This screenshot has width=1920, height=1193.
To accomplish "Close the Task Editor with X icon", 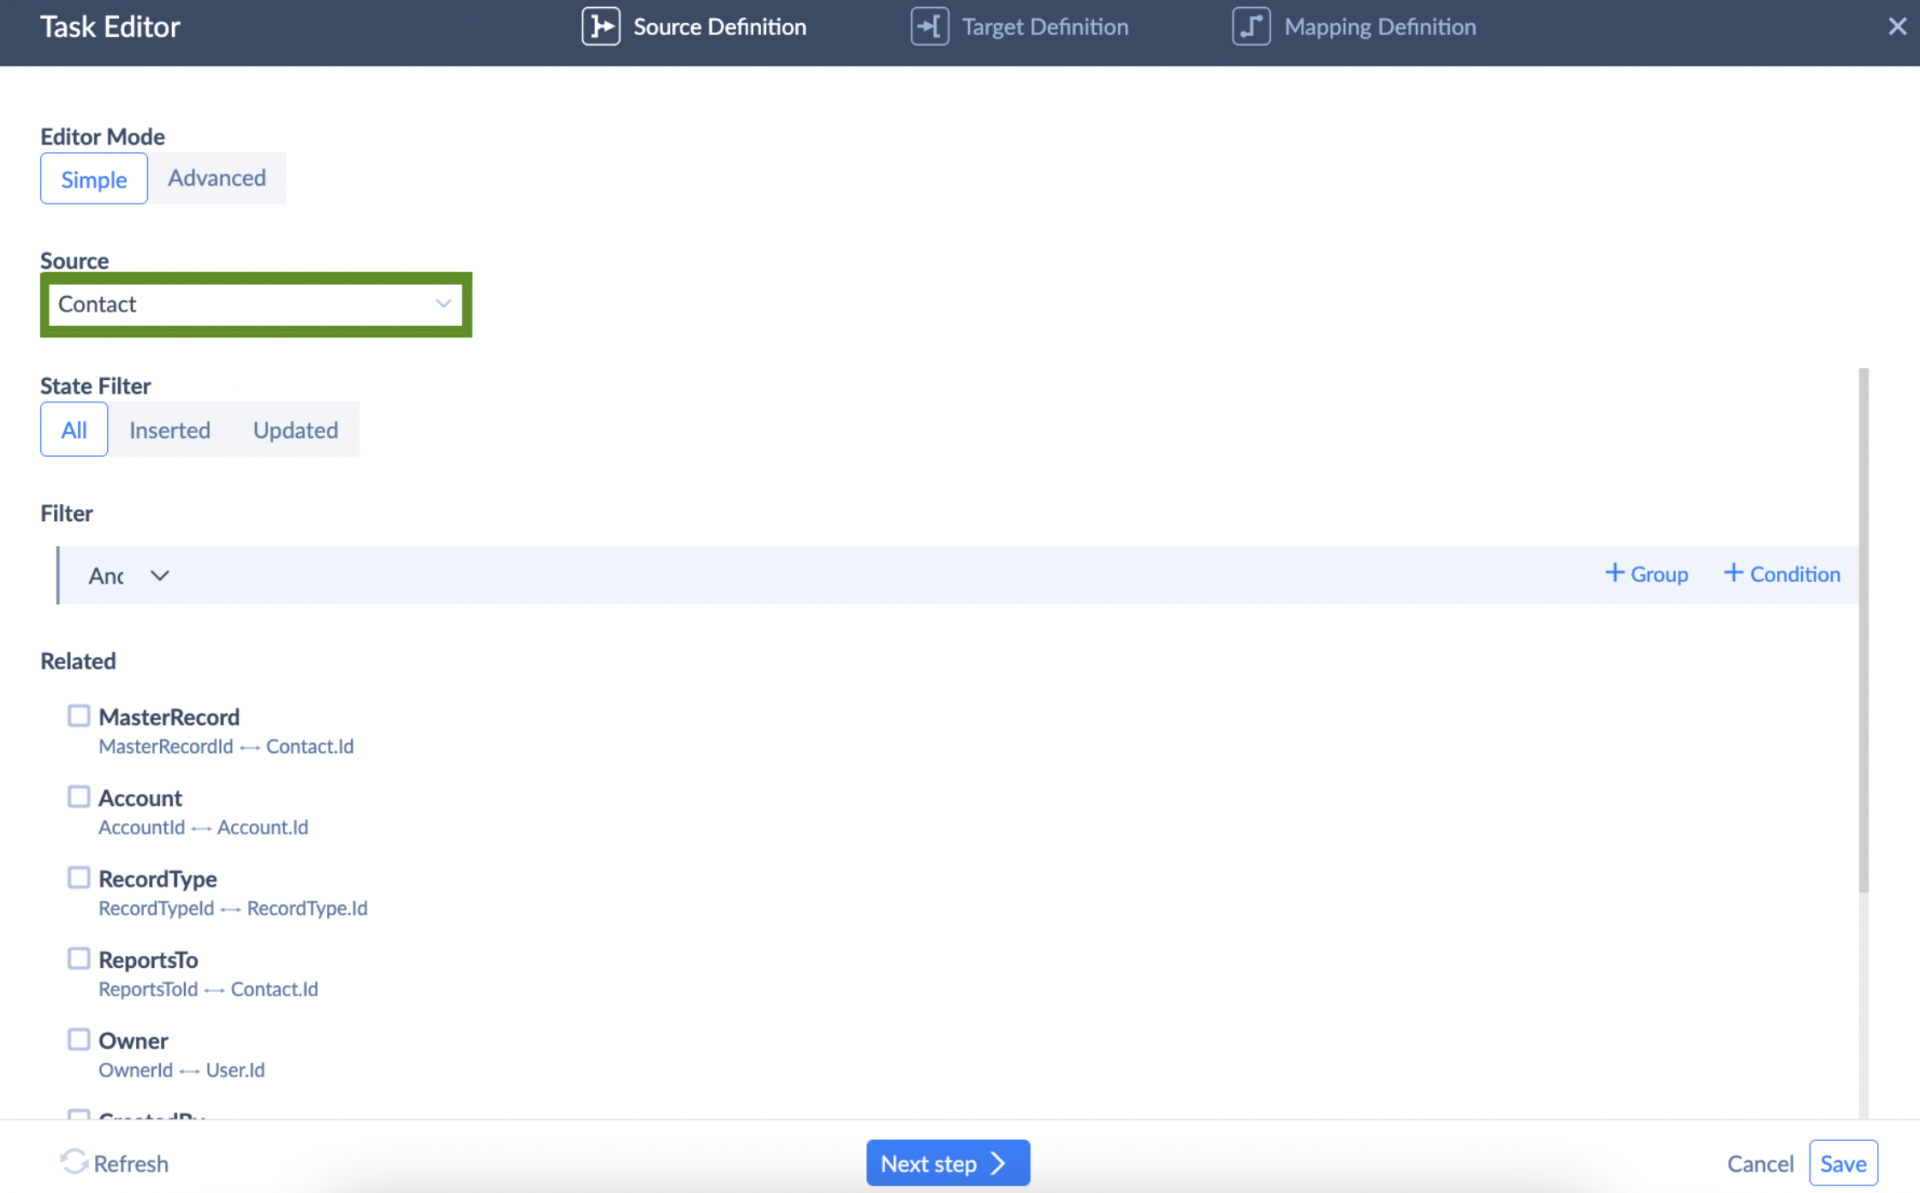I will (1896, 27).
